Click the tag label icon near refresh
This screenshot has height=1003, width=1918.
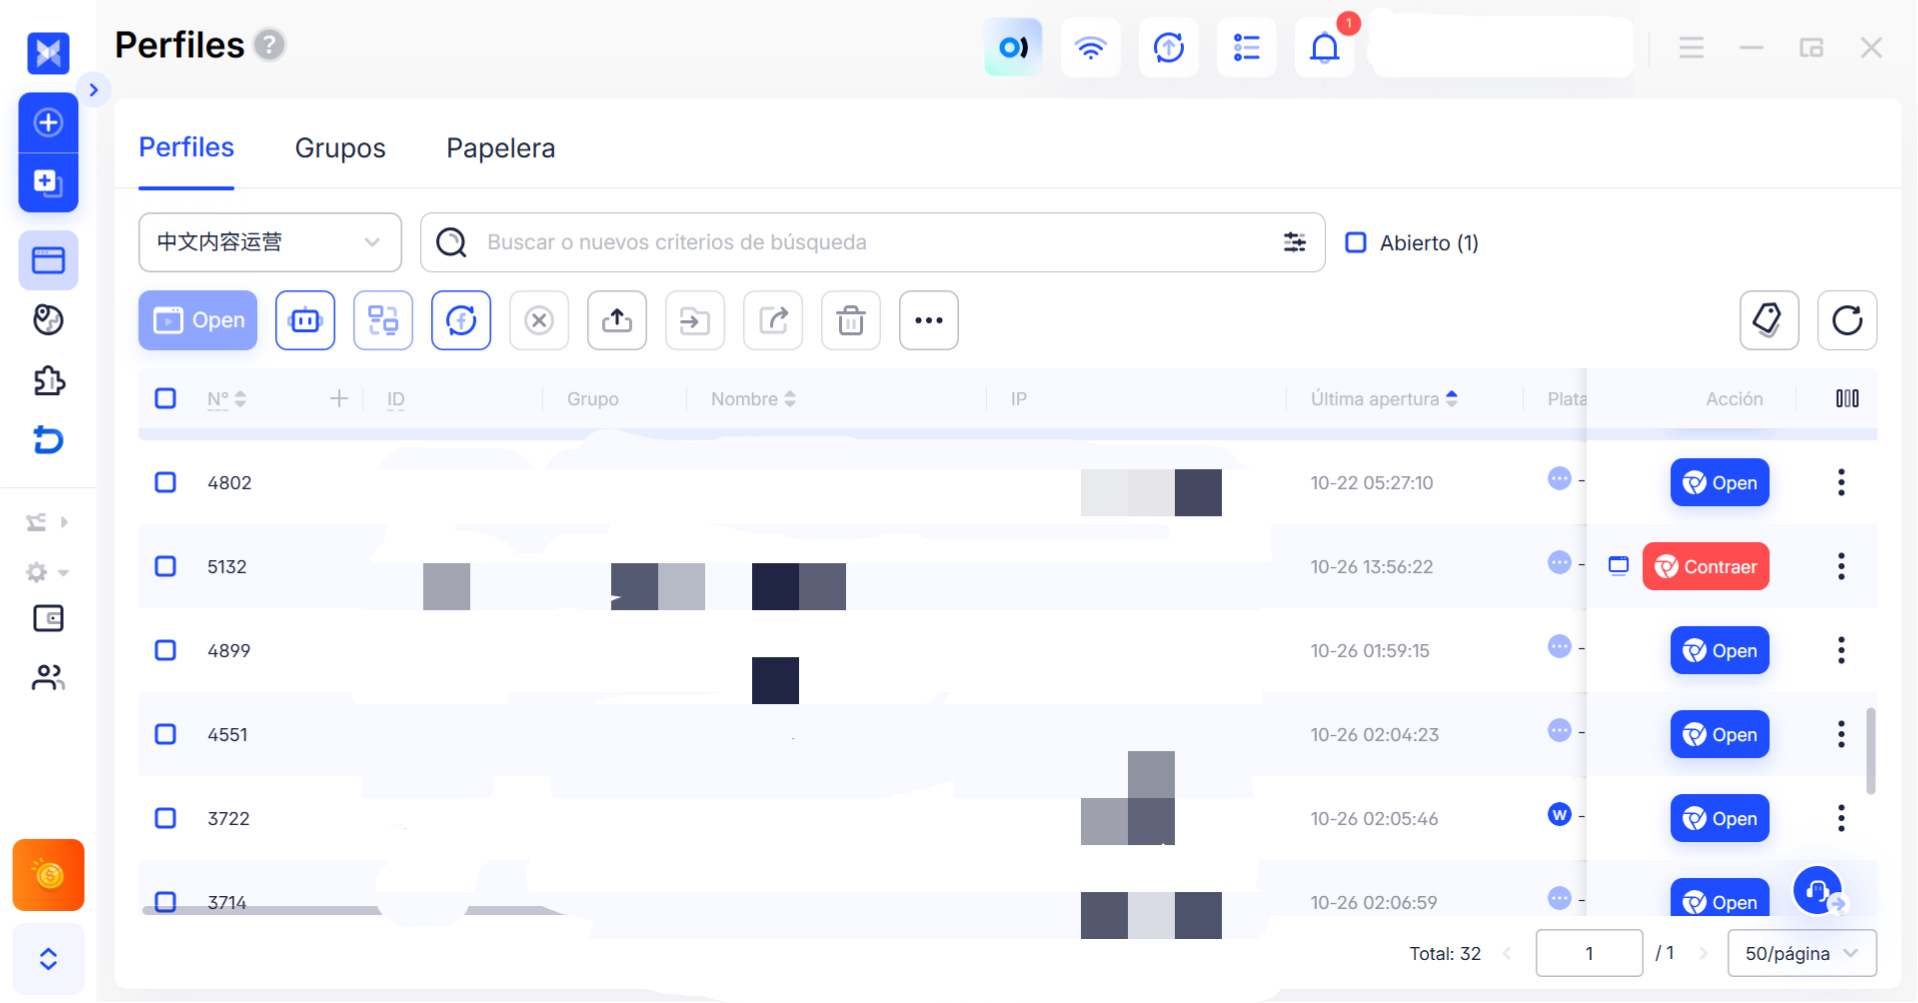(x=1769, y=320)
